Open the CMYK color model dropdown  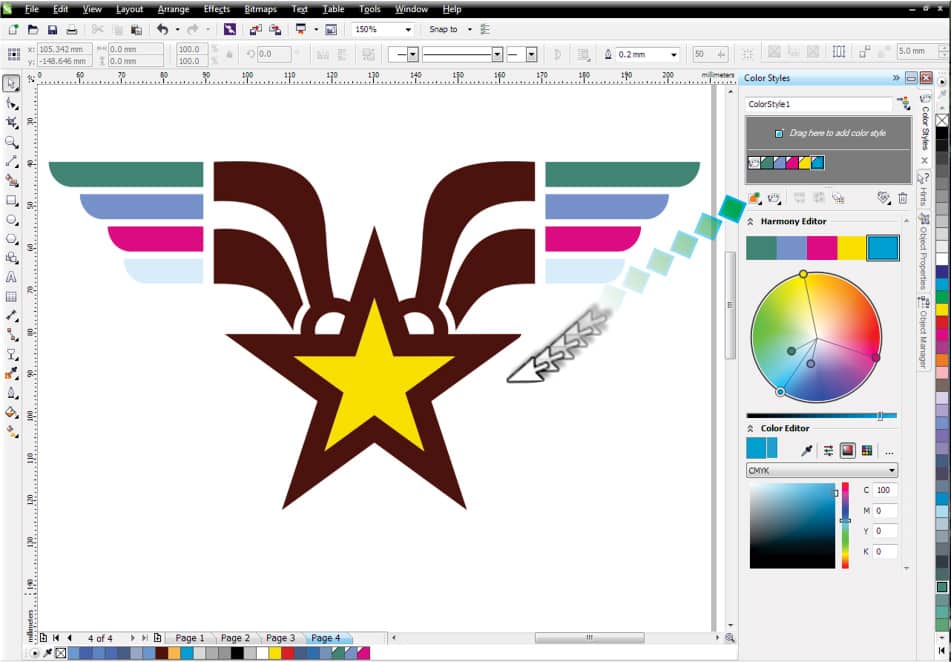tap(821, 470)
